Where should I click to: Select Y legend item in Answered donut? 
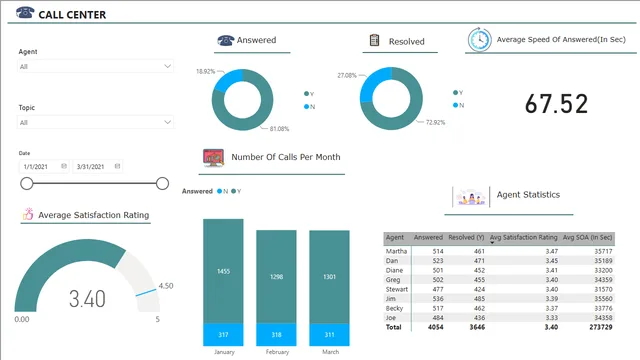click(x=309, y=94)
